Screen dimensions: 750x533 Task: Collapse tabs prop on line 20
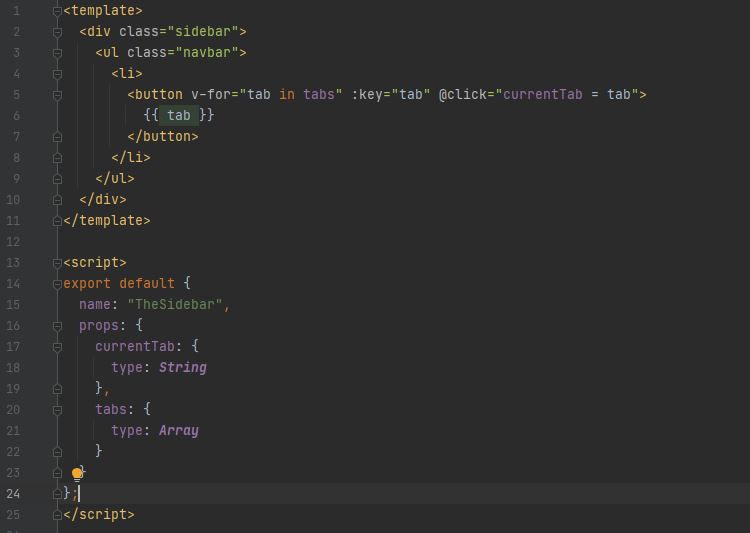click(x=57, y=410)
